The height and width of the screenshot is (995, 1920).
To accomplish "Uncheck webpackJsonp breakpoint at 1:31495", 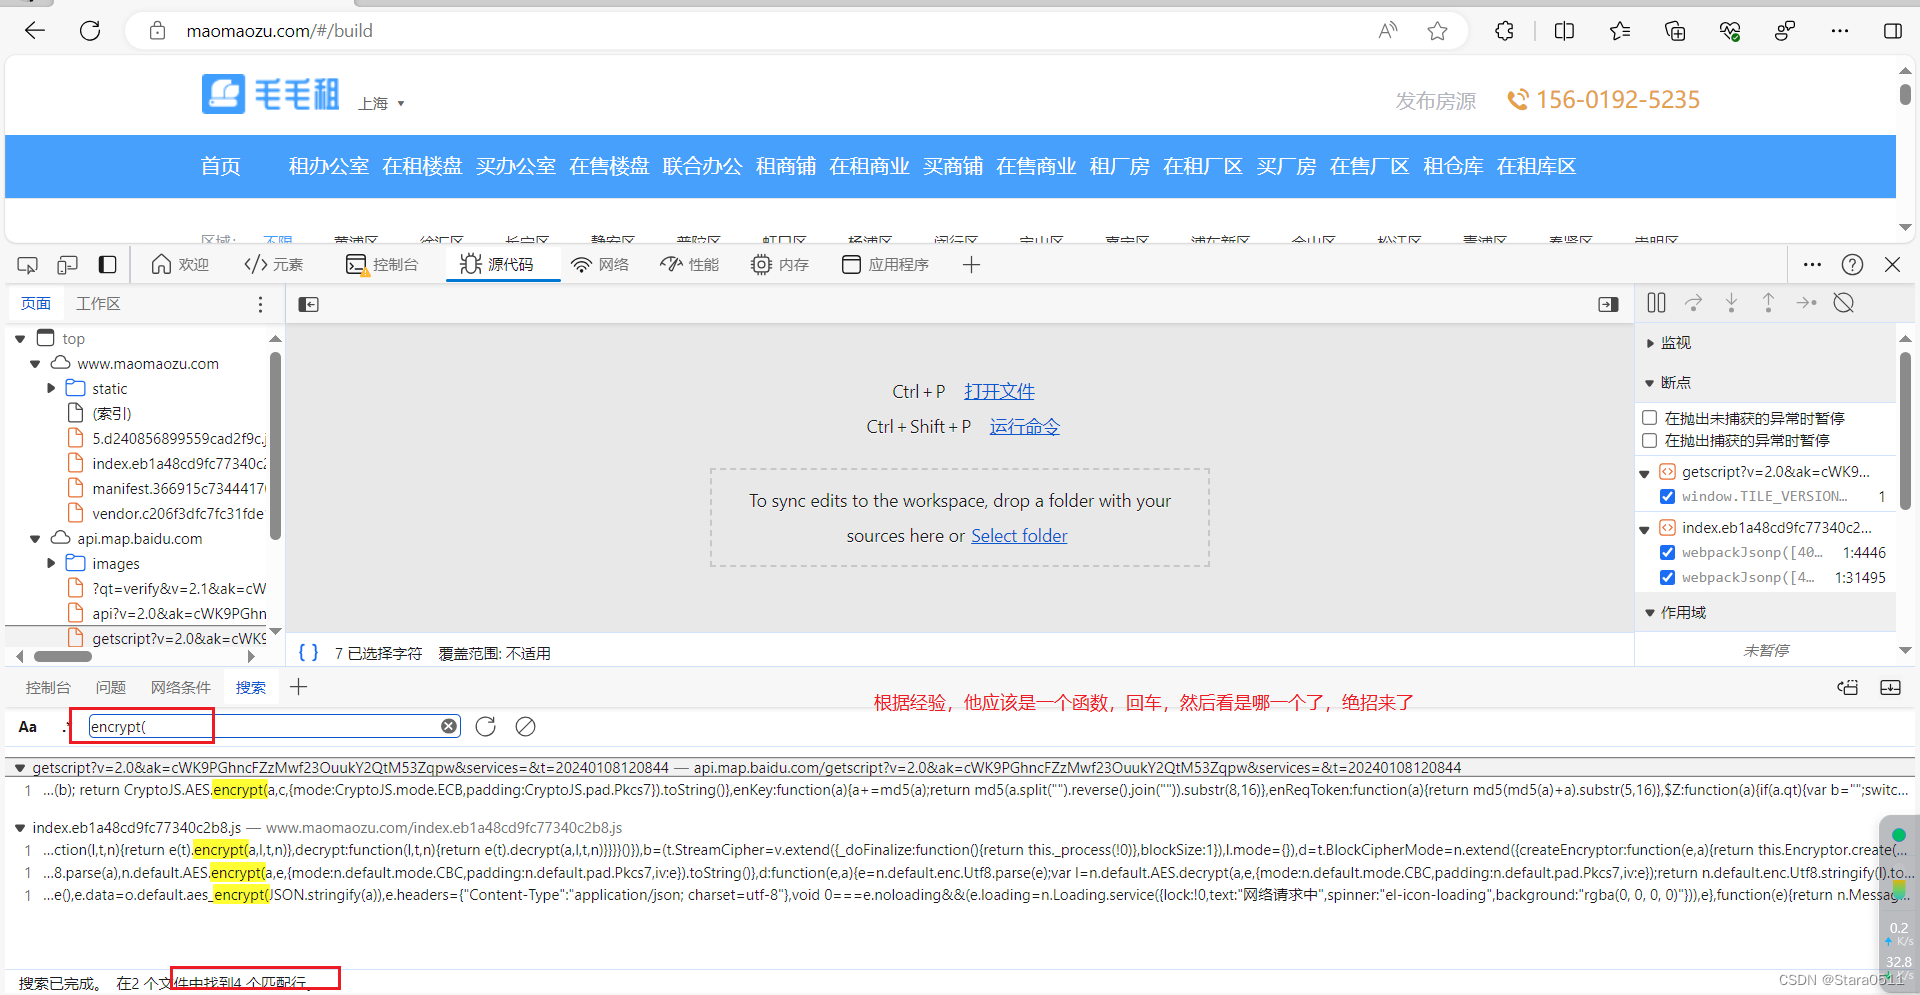I will 1667,578.
